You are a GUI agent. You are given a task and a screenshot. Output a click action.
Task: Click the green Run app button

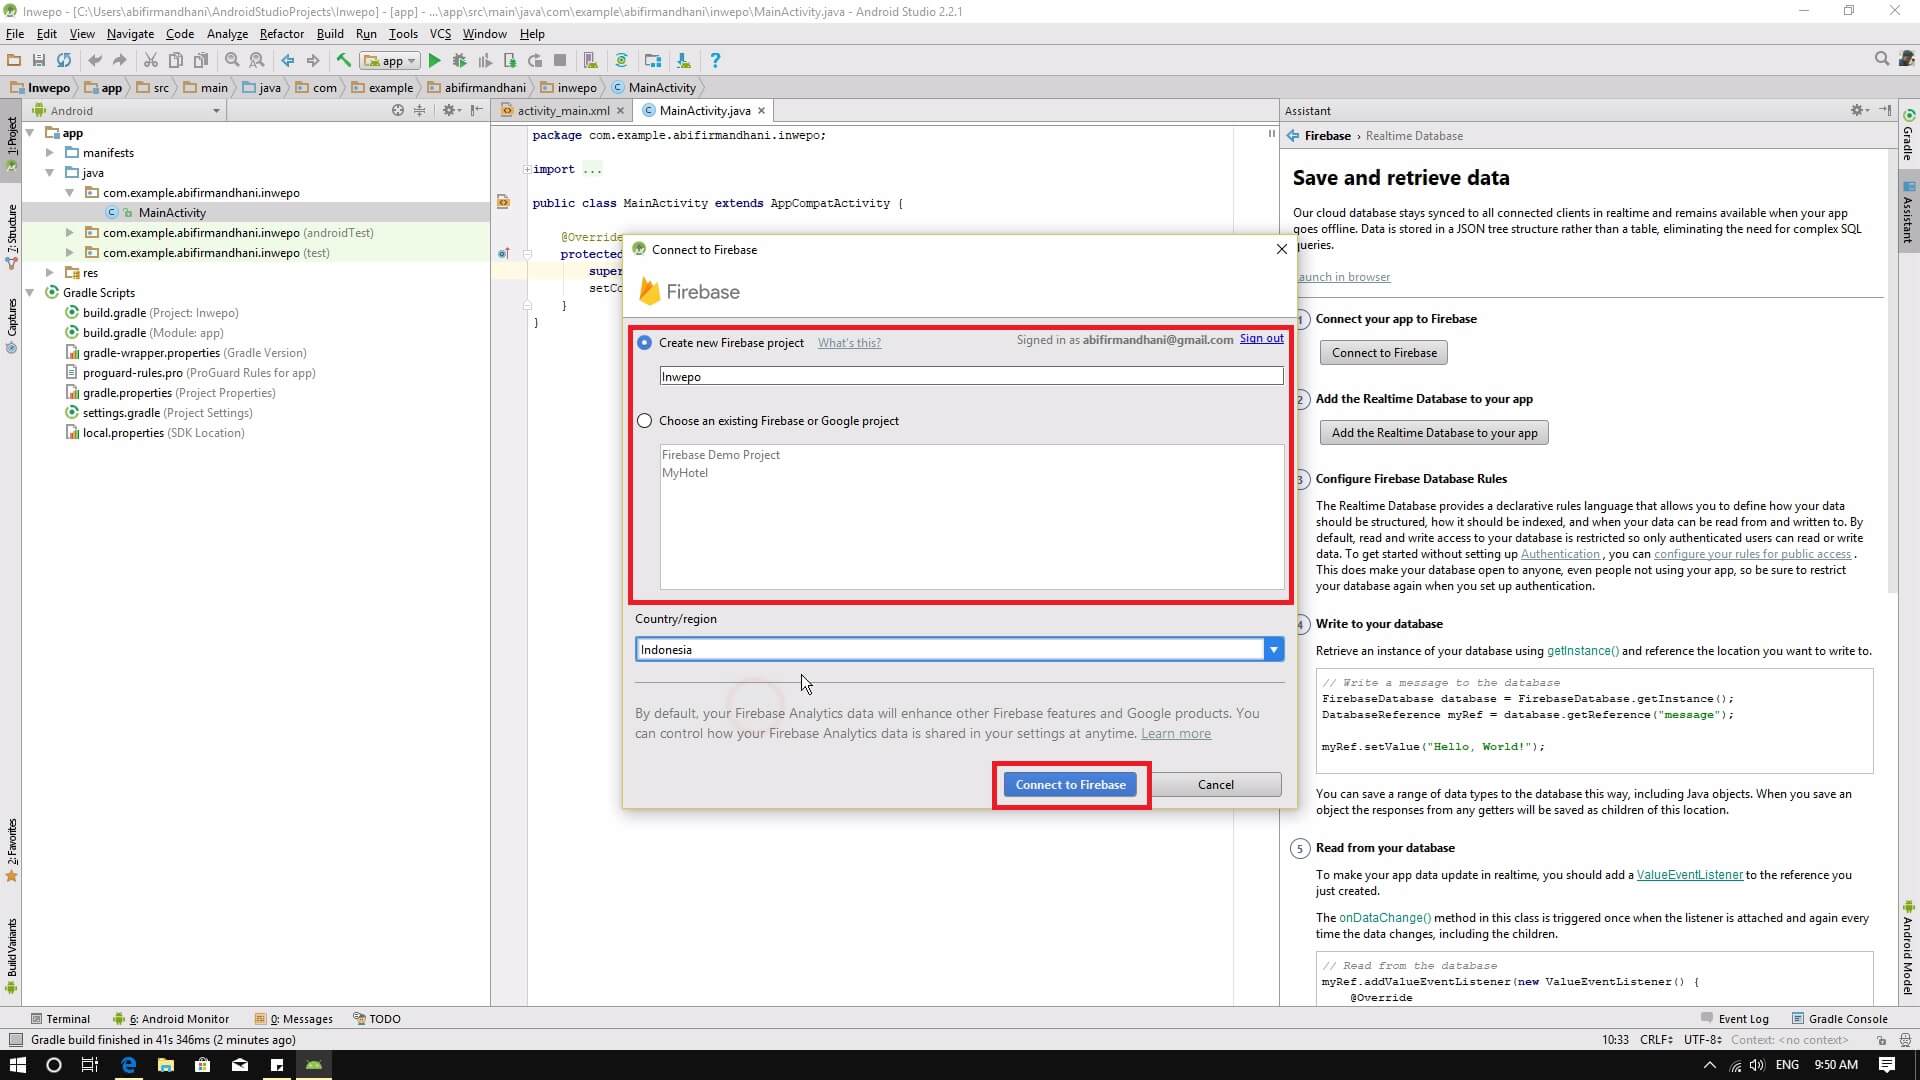point(434,61)
